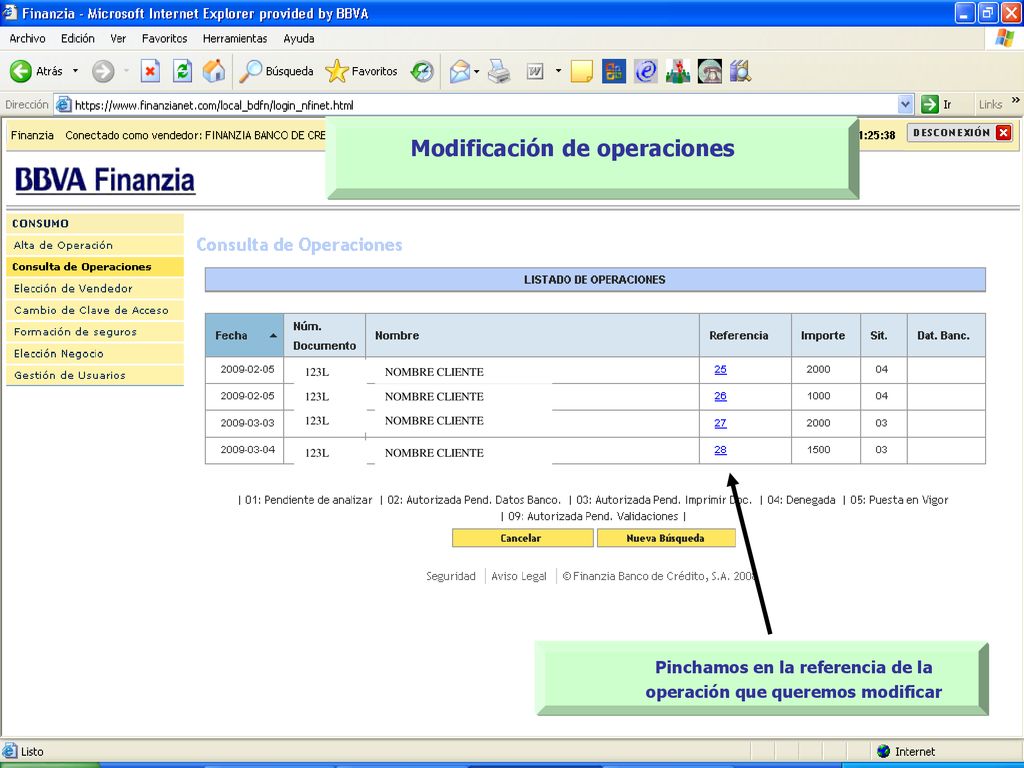Click the research book magnifier icon
This screenshot has height=768, width=1024.
741,71
